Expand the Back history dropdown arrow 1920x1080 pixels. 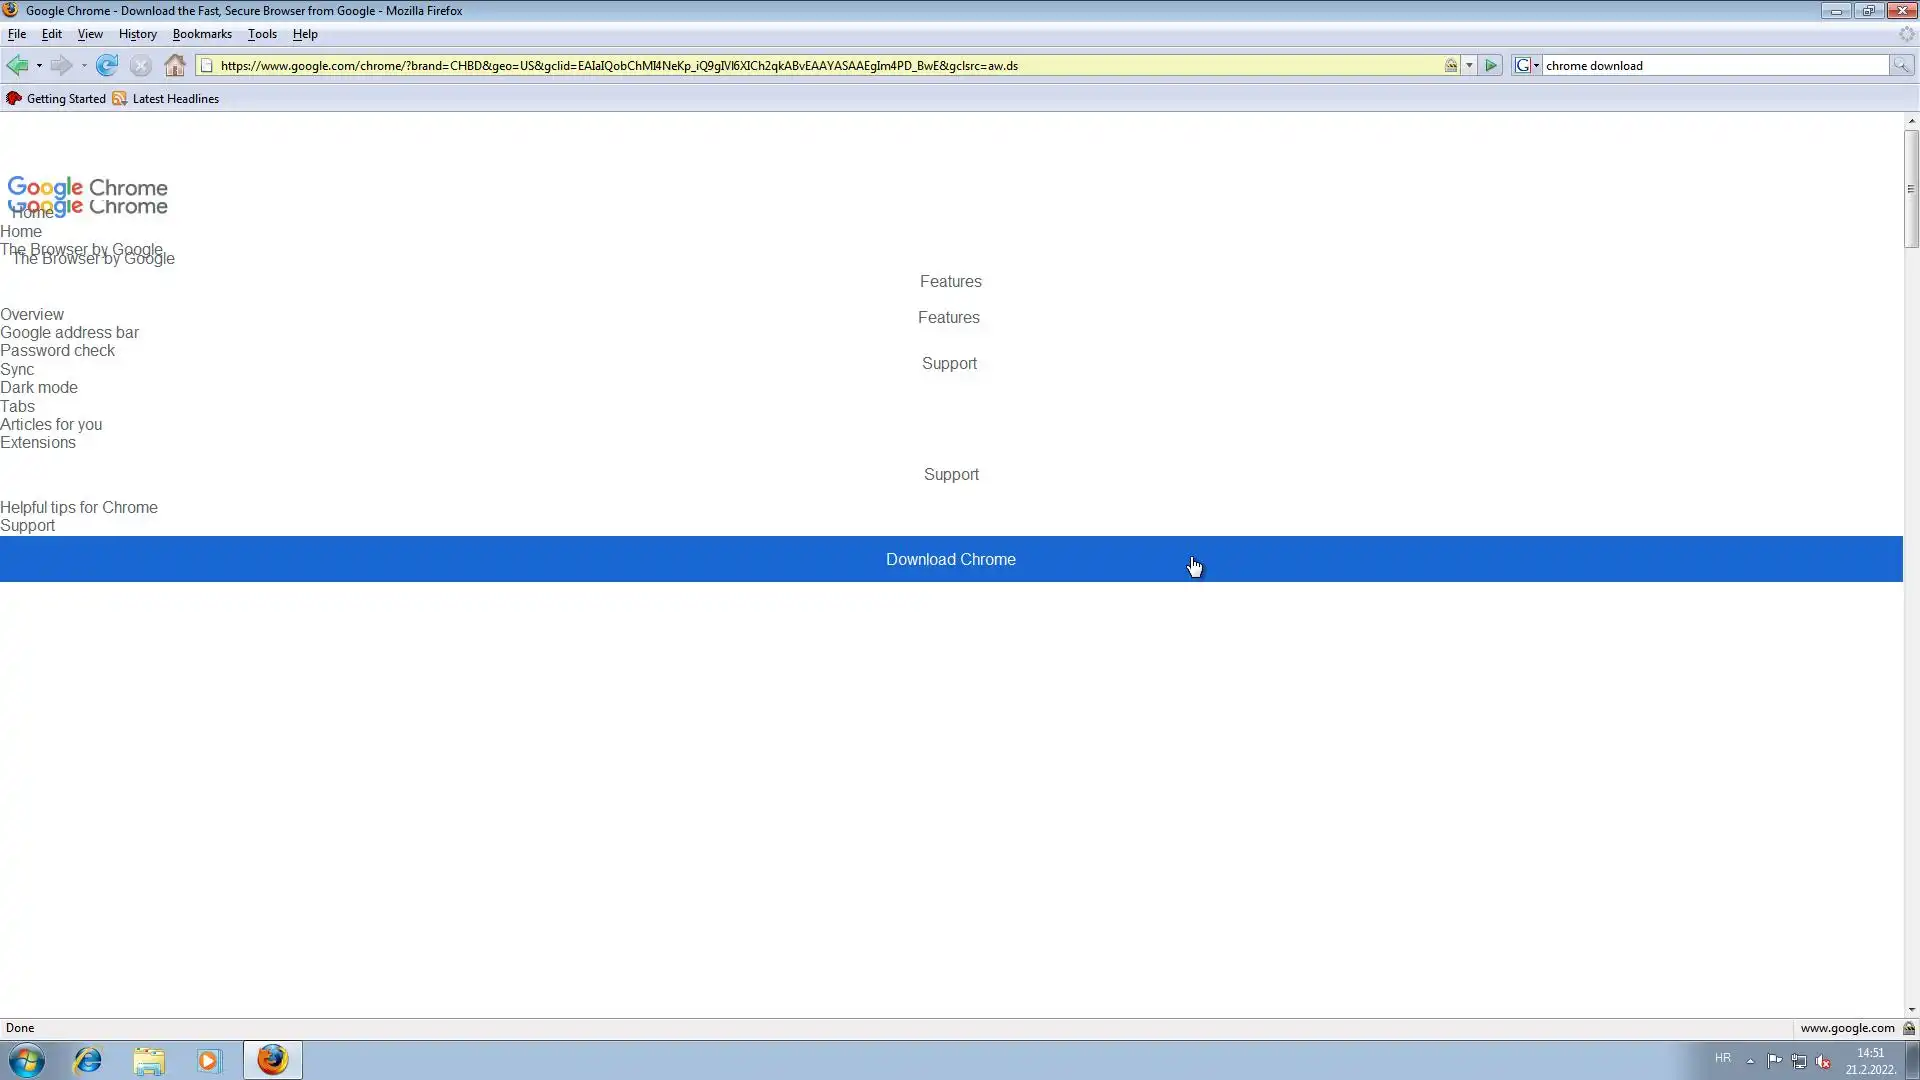pos(39,66)
